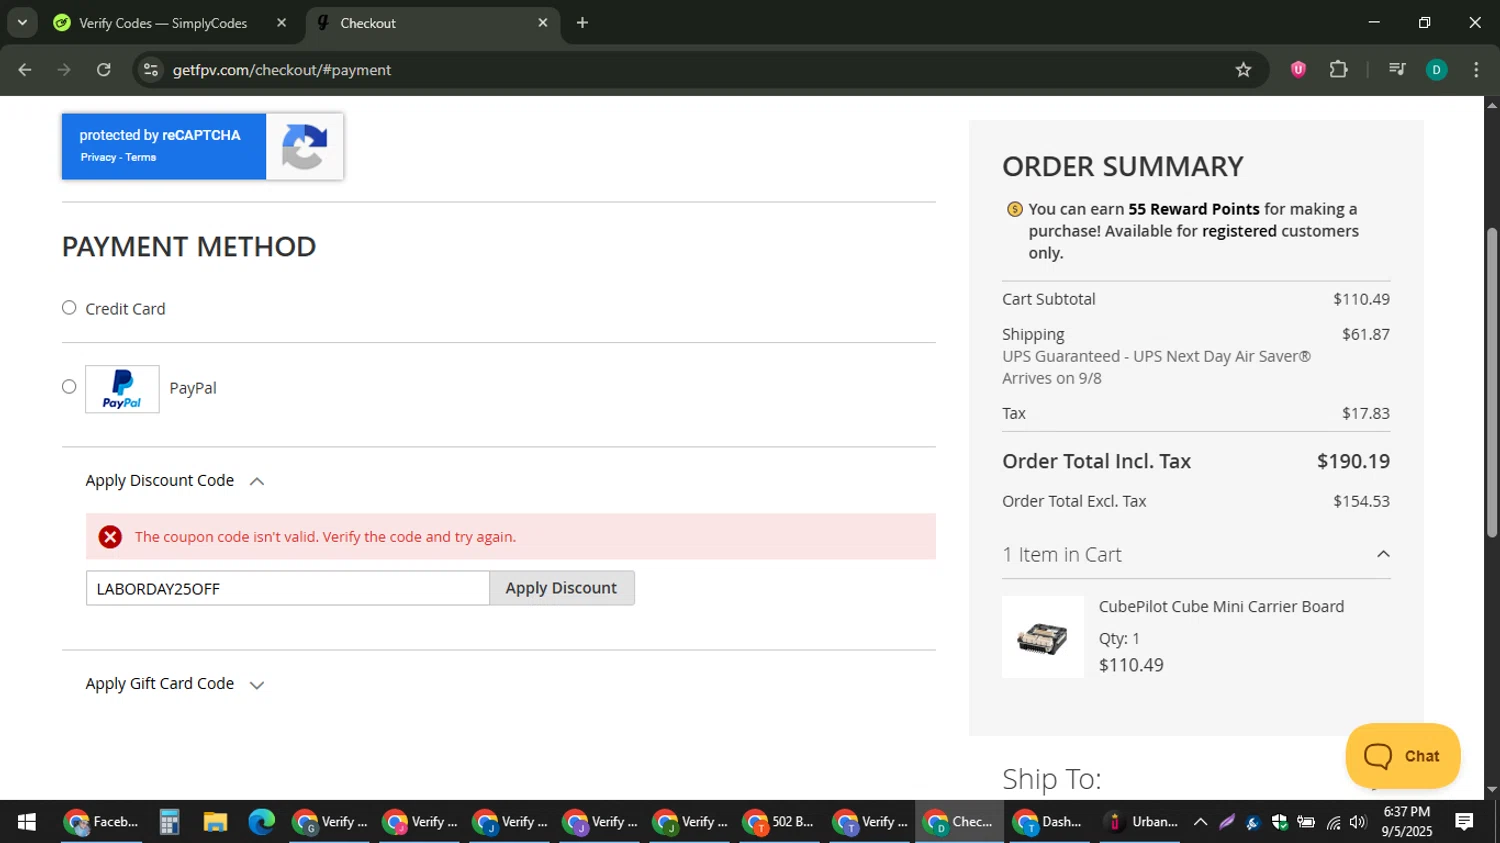The height and width of the screenshot is (843, 1500).
Task: Open the tab search dropdown arrow
Action: point(22,23)
